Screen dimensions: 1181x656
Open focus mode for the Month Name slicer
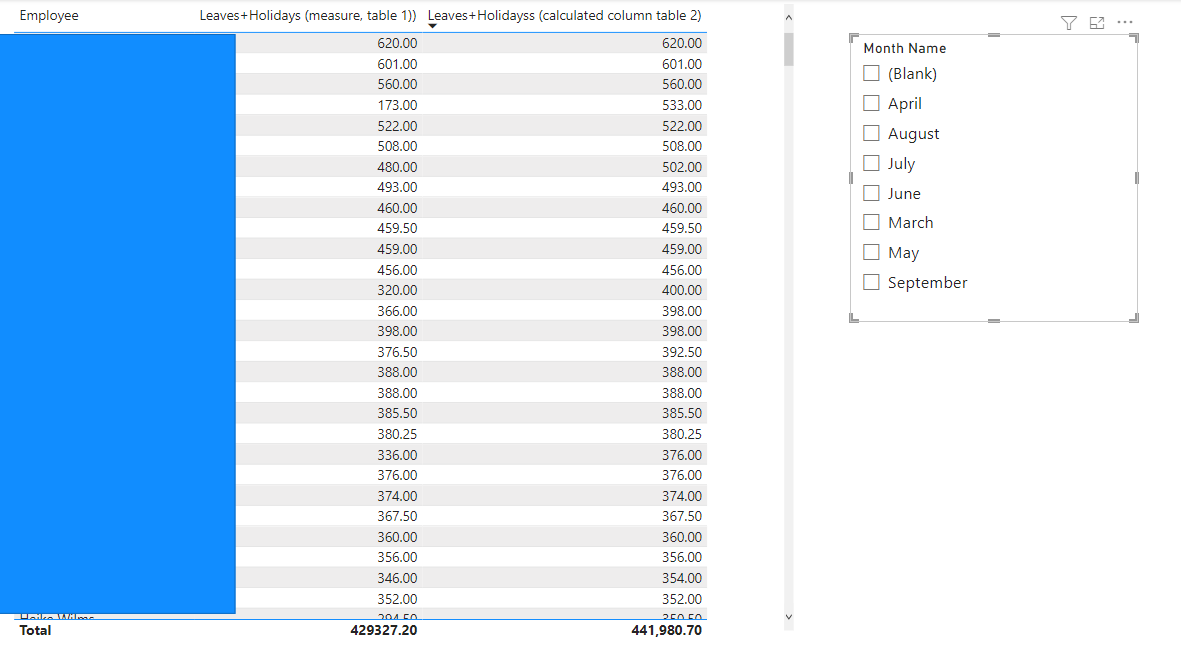point(1097,23)
